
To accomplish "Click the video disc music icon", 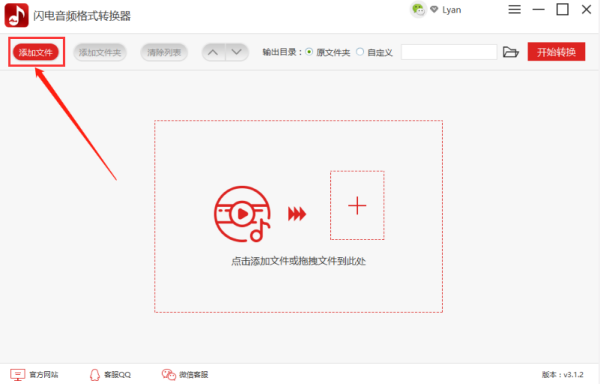I will 242,214.
